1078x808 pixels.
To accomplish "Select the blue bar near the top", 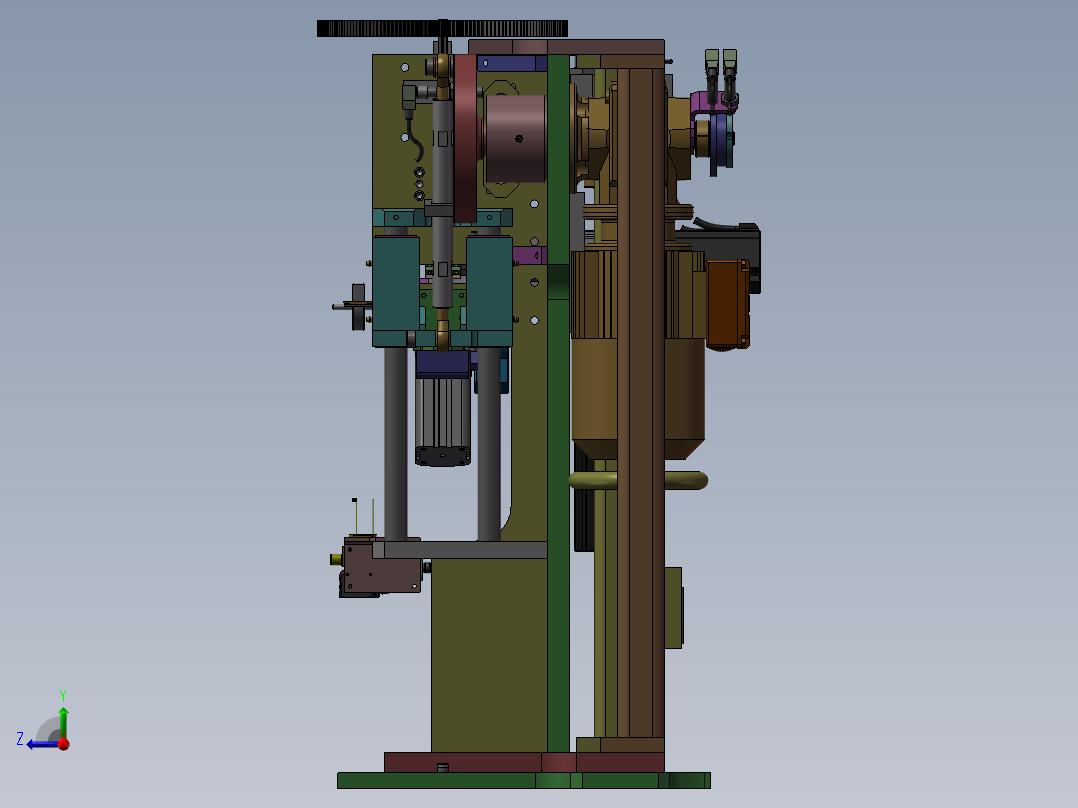I will pyautogui.click(x=512, y=64).
